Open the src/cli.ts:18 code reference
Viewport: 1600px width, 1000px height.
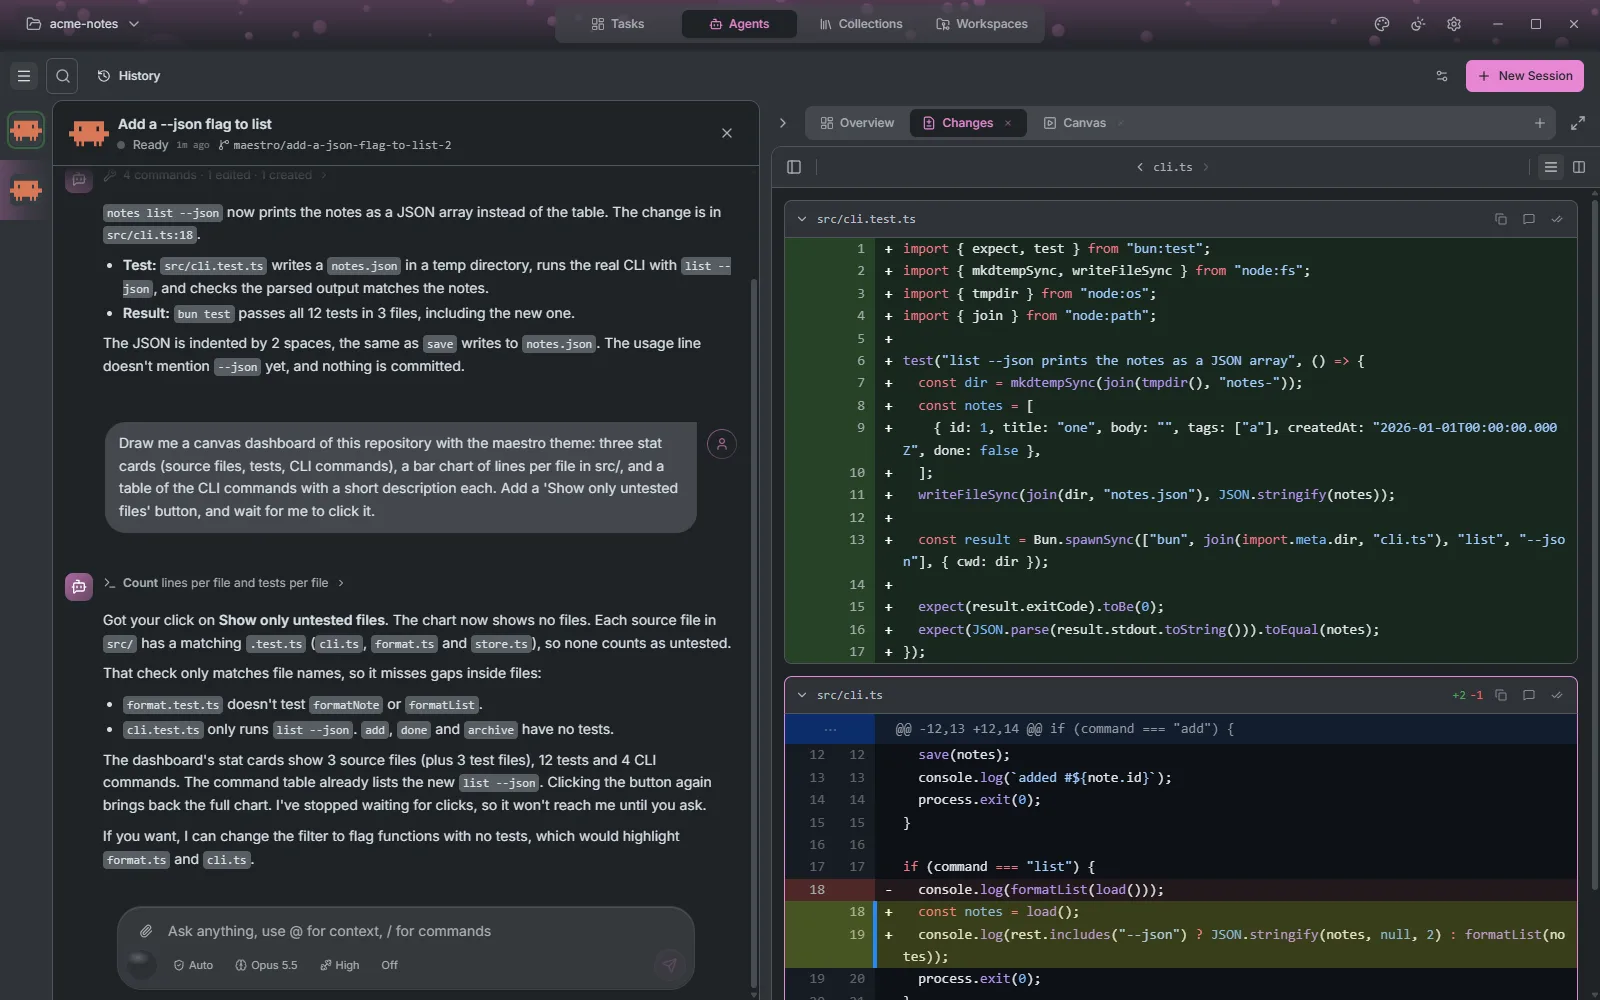(150, 235)
